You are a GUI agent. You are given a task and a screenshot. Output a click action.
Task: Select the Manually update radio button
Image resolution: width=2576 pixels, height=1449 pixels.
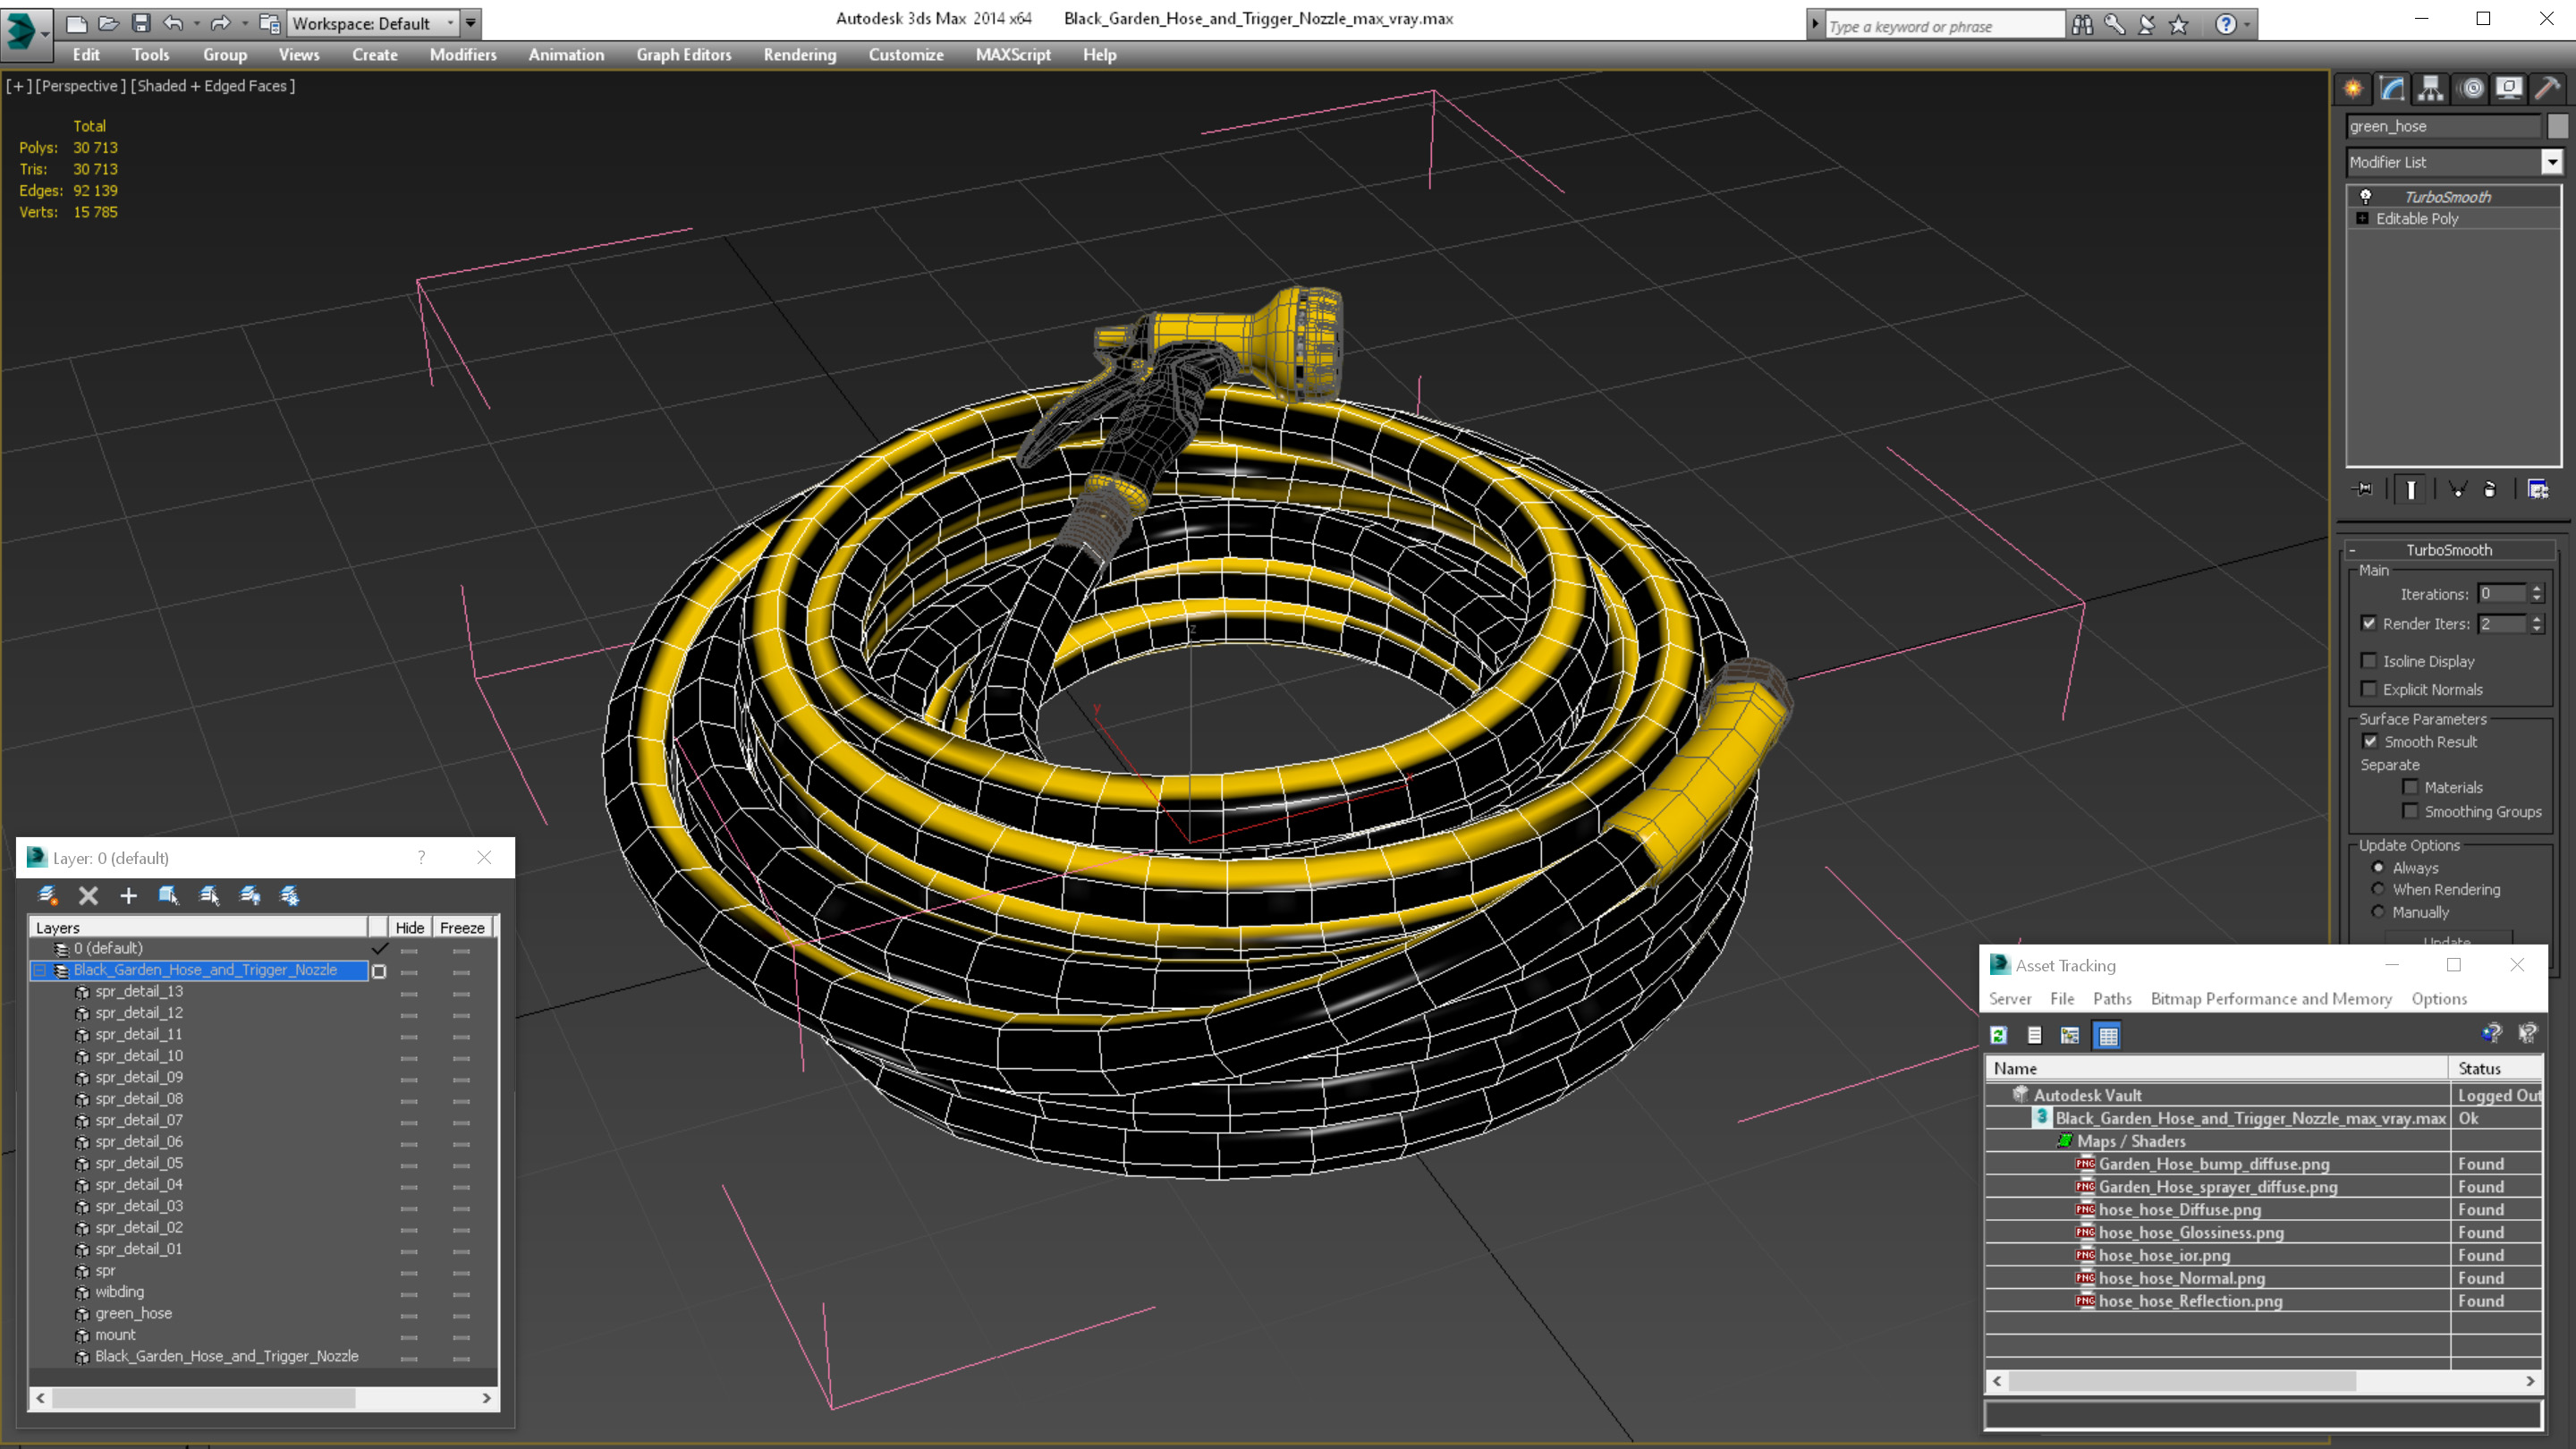[x=2379, y=911]
